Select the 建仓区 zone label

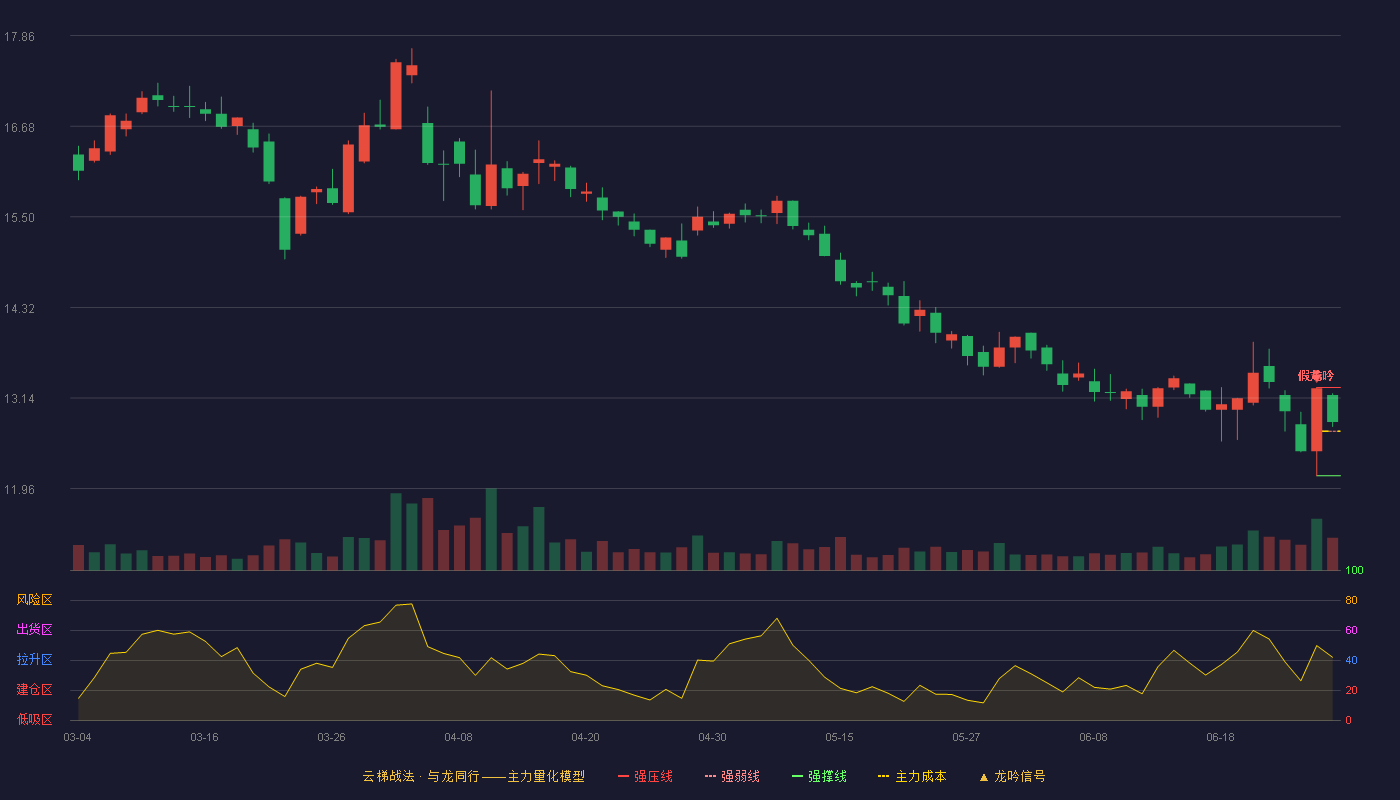34,690
